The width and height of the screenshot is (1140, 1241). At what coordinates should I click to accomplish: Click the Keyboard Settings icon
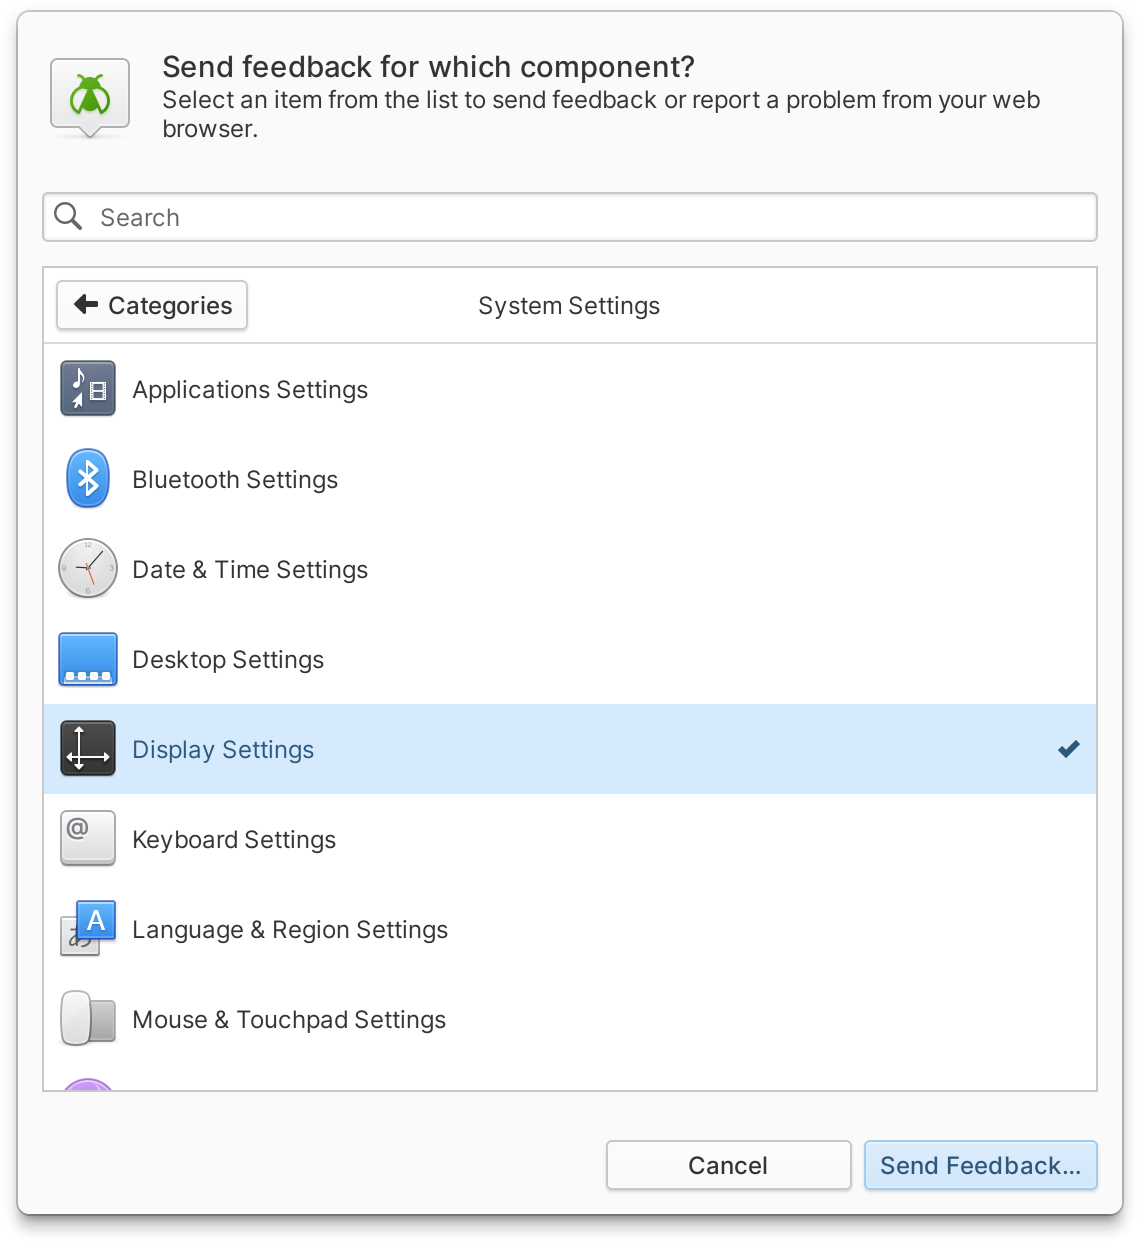coord(88,838)
